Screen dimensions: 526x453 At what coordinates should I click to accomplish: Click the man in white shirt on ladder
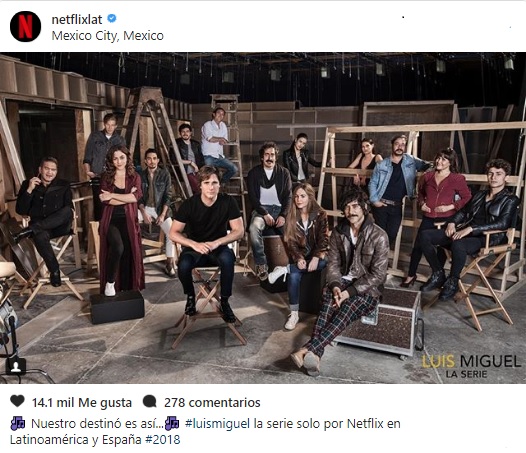click(218, 144)
